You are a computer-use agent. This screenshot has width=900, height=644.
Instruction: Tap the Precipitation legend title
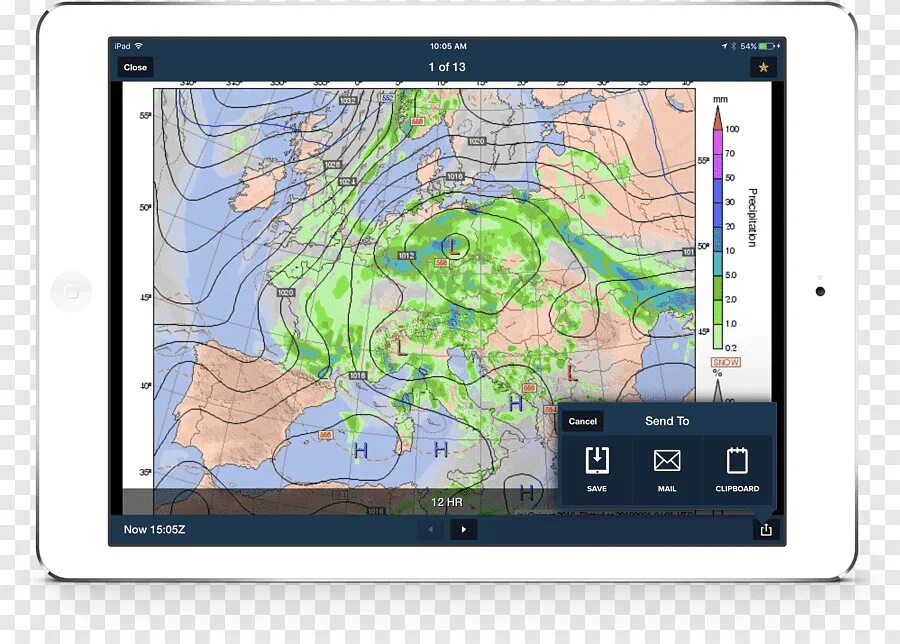pyautogui.click(x=752, y=218)
